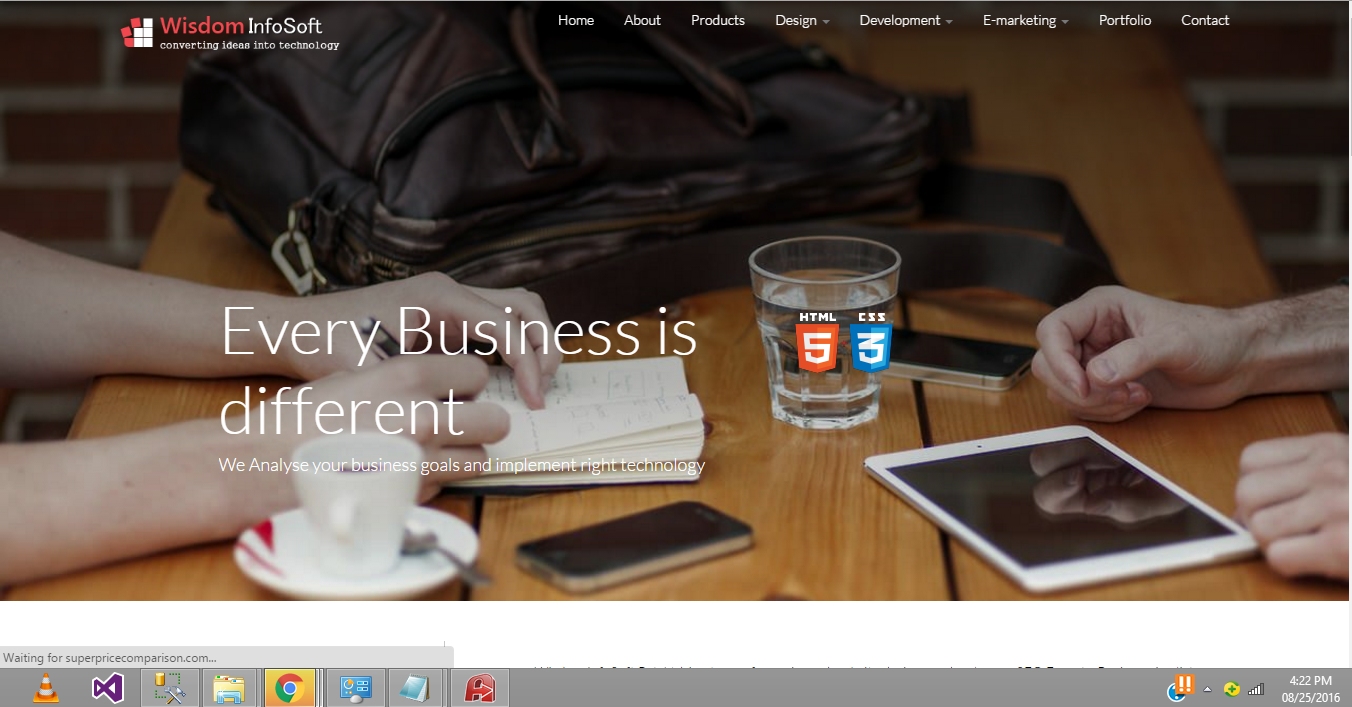This screenshot has height=707, width=1352.
Task: Open the About page
Action: (642, 20)
